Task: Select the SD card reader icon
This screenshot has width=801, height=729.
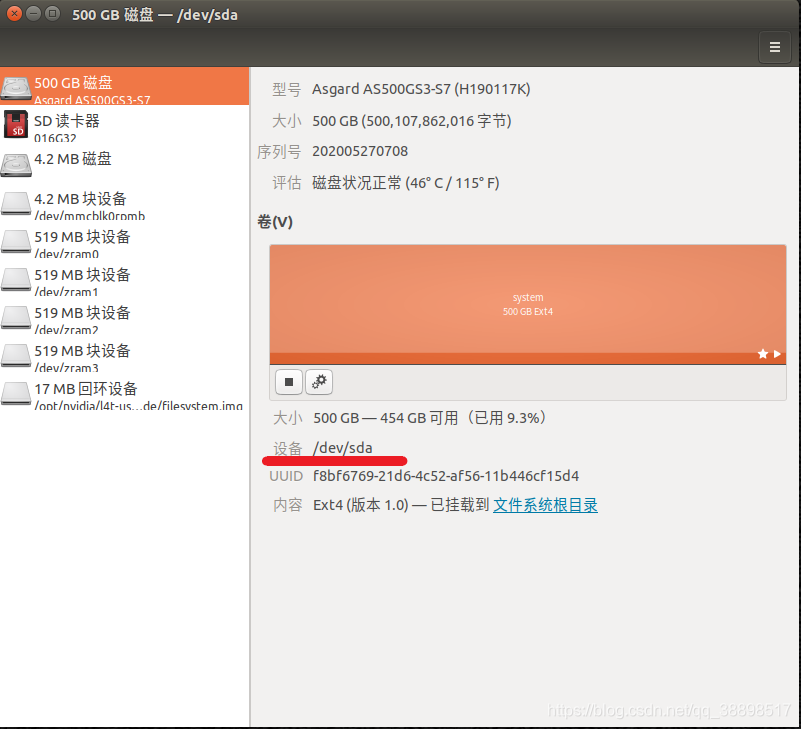Action: coord(16,124)
